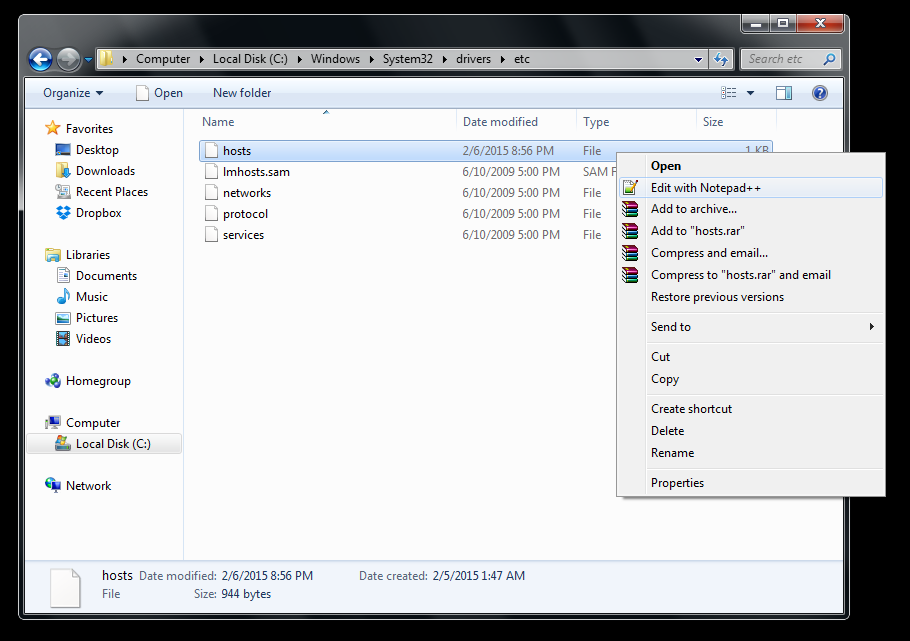Image resolution: width=910 pixels, height=641 pixels.
Task: Click the Network icon in navigation pane
Action: tap(53, 485)
